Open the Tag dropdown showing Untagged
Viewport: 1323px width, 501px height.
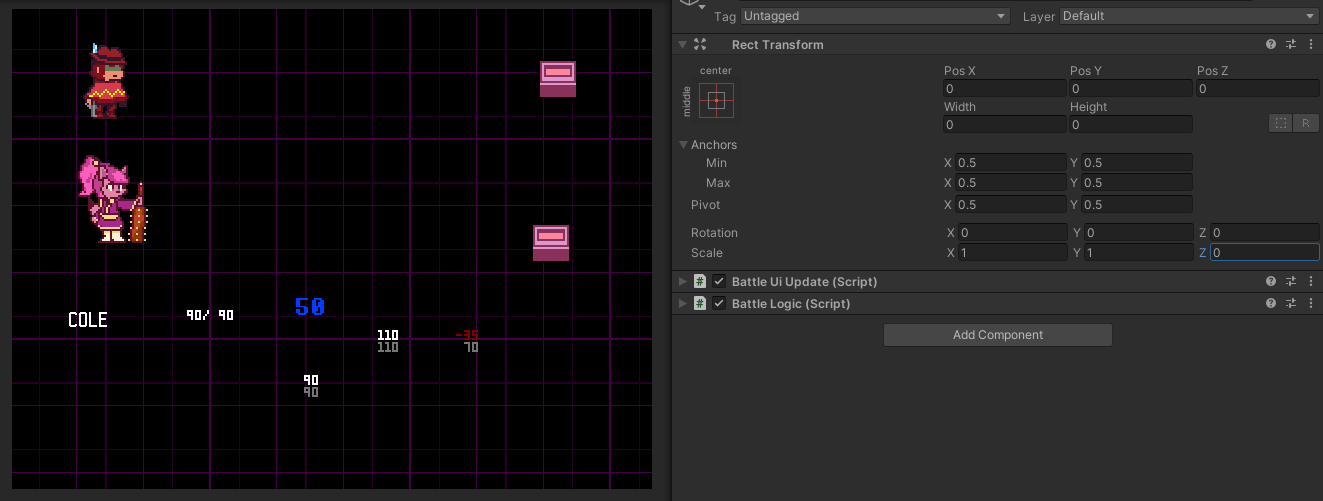click(x=876, y=16)
